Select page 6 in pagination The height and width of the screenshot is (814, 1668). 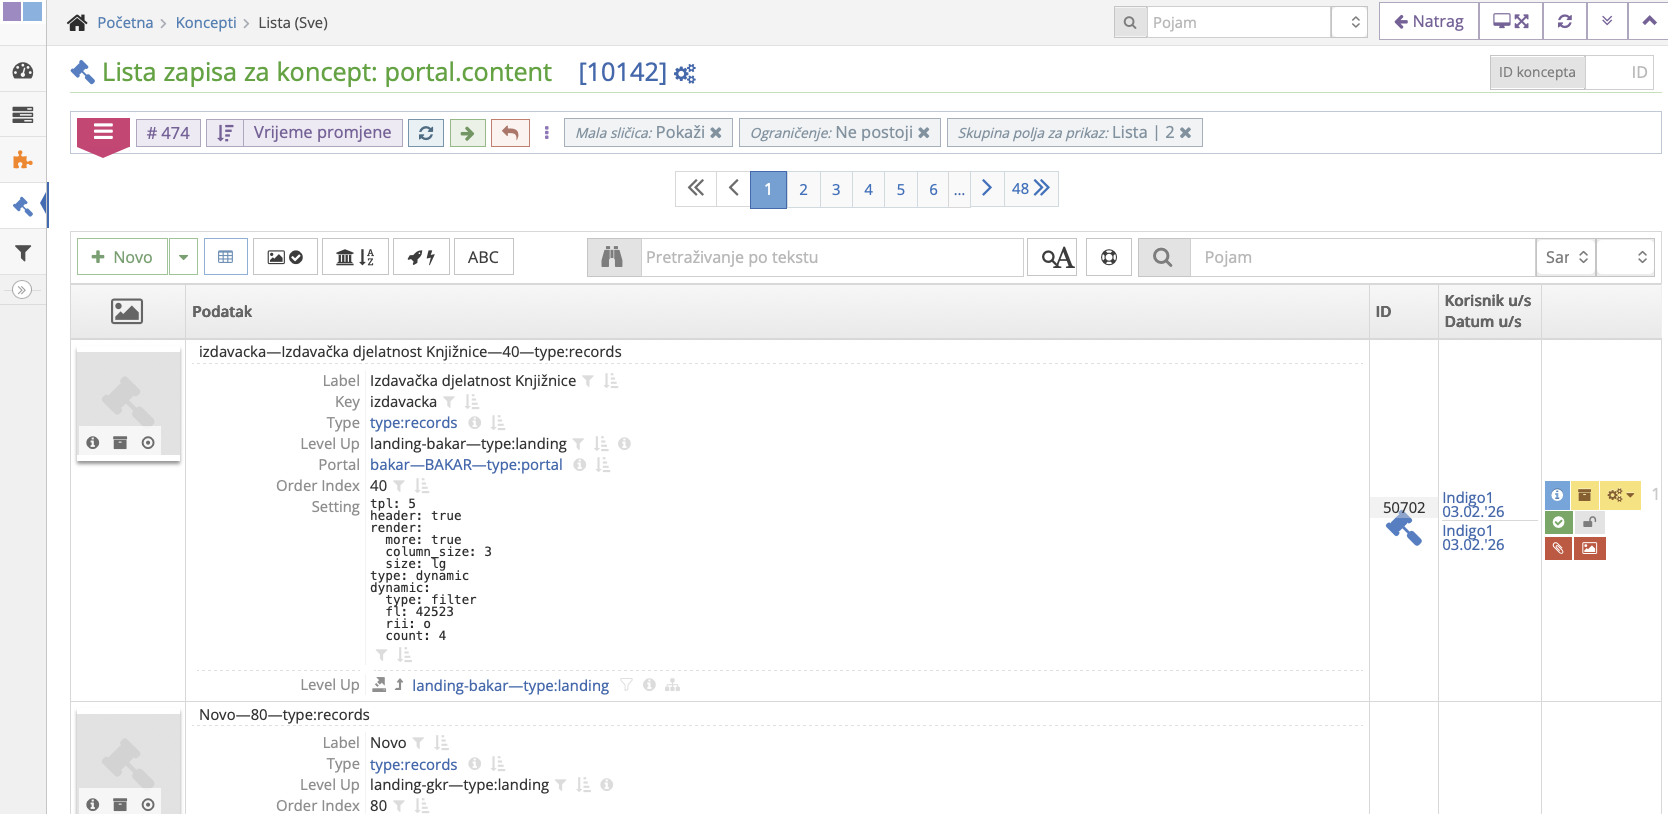tap(933, 189)
